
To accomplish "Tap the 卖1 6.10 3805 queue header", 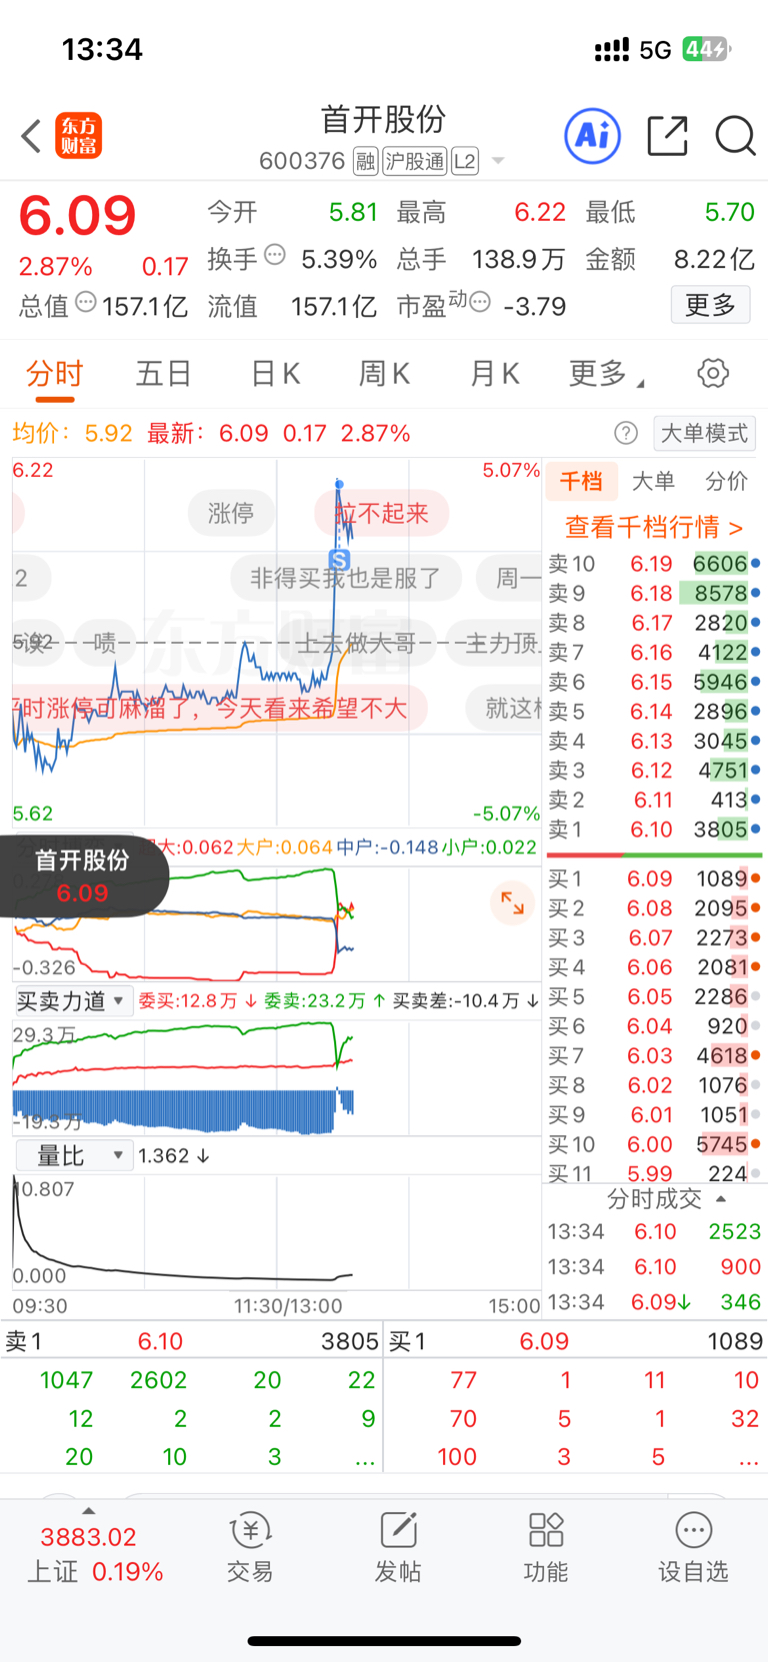I will [x=192, y=1341].
